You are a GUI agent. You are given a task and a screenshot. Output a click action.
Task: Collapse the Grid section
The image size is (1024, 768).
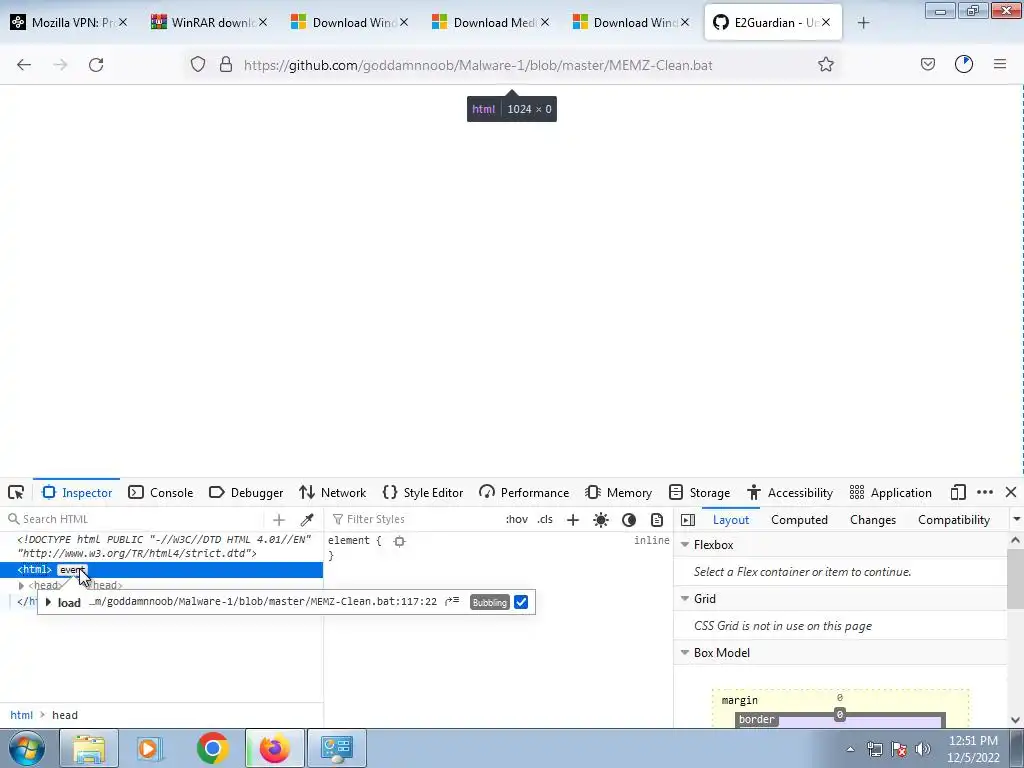pos(685,599)
